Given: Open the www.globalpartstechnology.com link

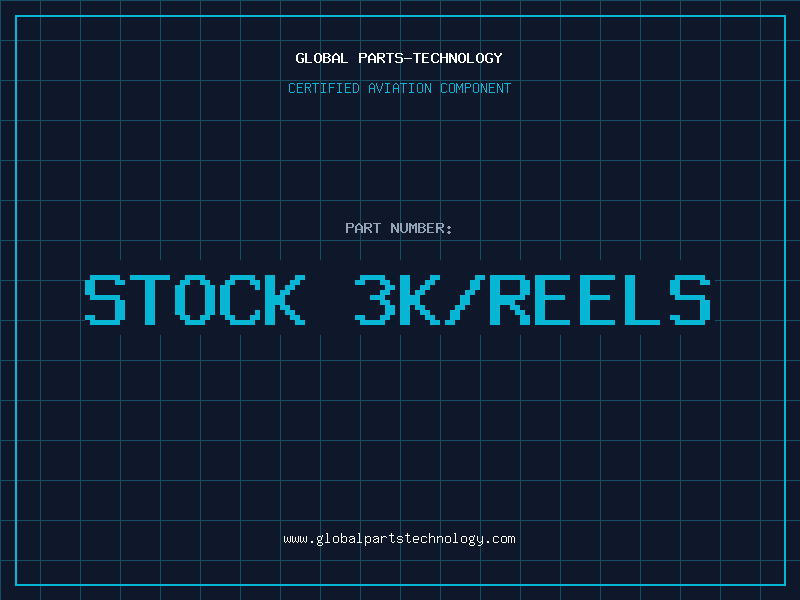Looking at the screenshot, I should [399, 539].
